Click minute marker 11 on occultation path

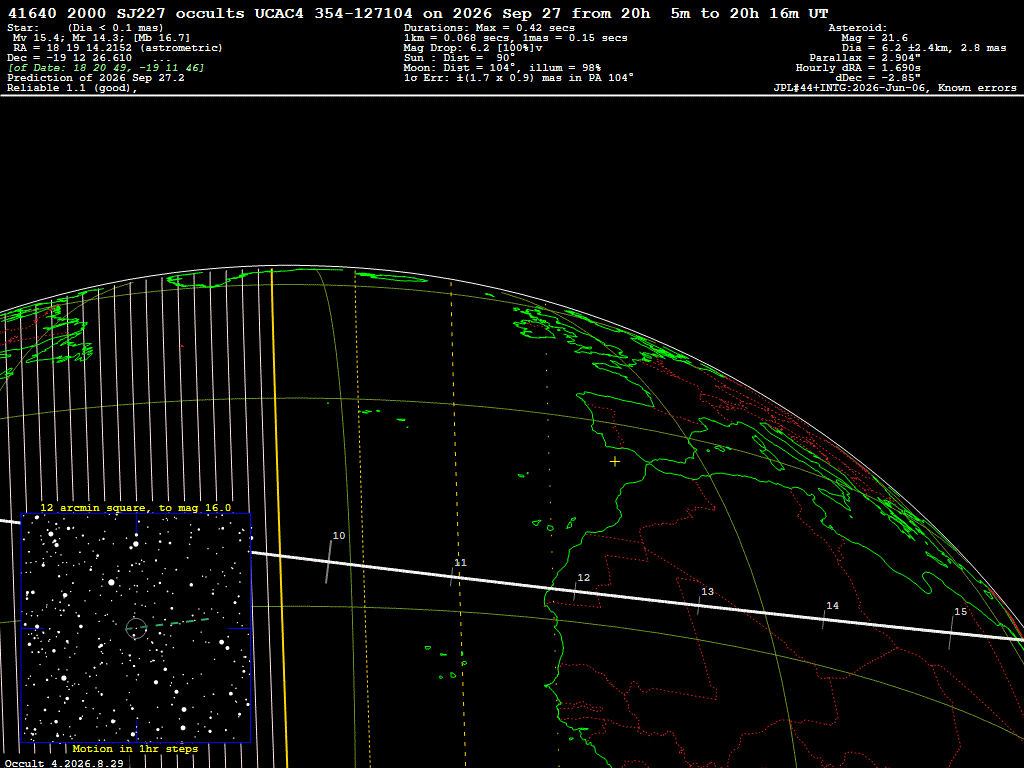pos(460,563)
